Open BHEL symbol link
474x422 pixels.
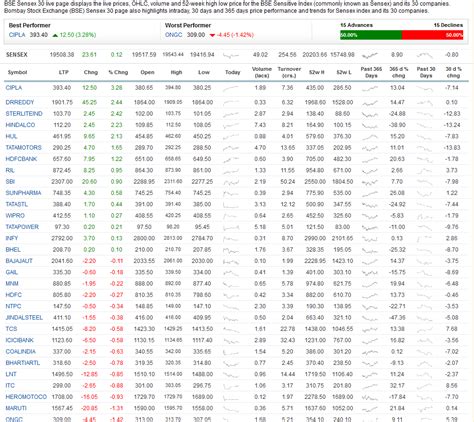coord(13,250)
